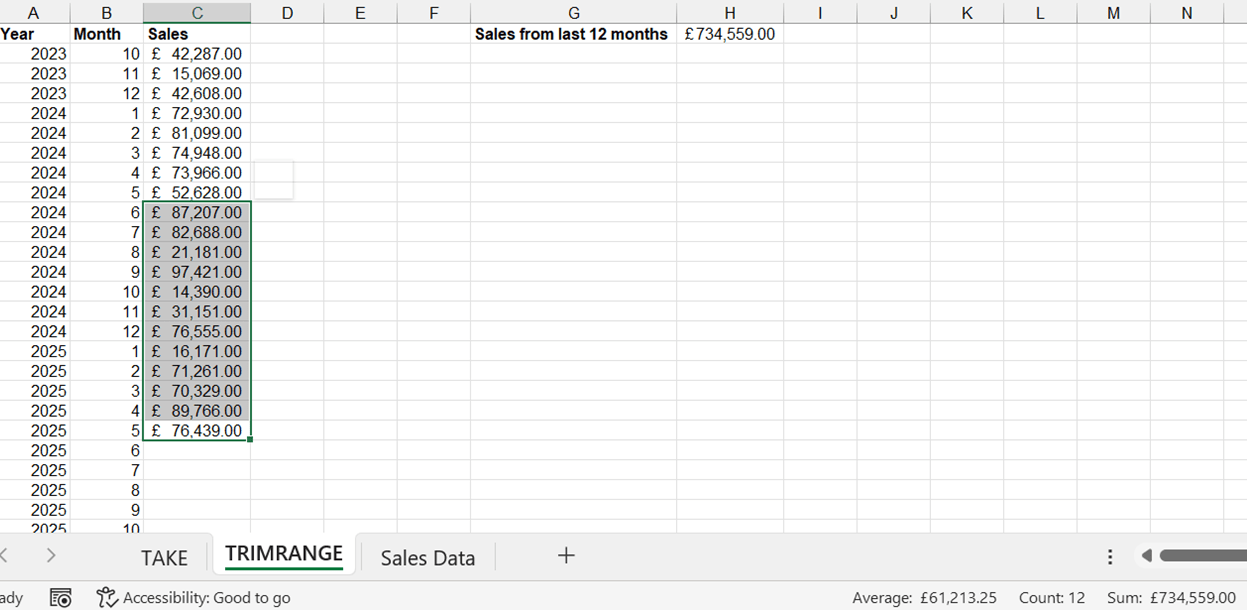Switch to the TAKE sheet tab
The width and height of the screenshot is (1247, 610).
(164, 557)
